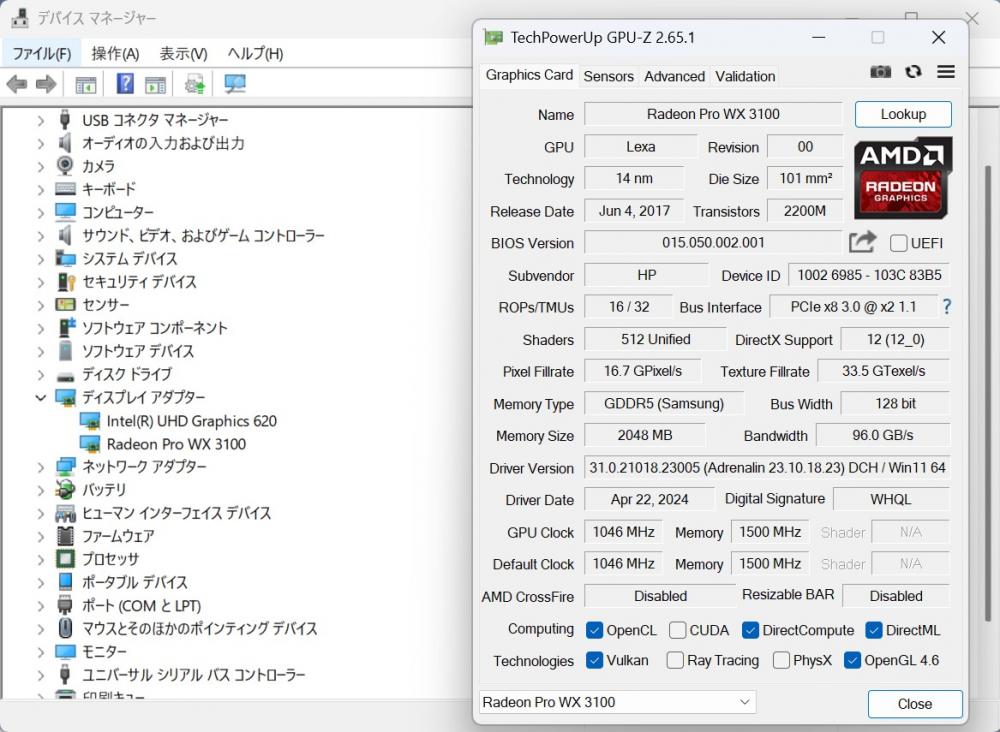Click the GPU-Z Close button
This screenshot has width=1000, height=732.
click(x=915, y=704)
